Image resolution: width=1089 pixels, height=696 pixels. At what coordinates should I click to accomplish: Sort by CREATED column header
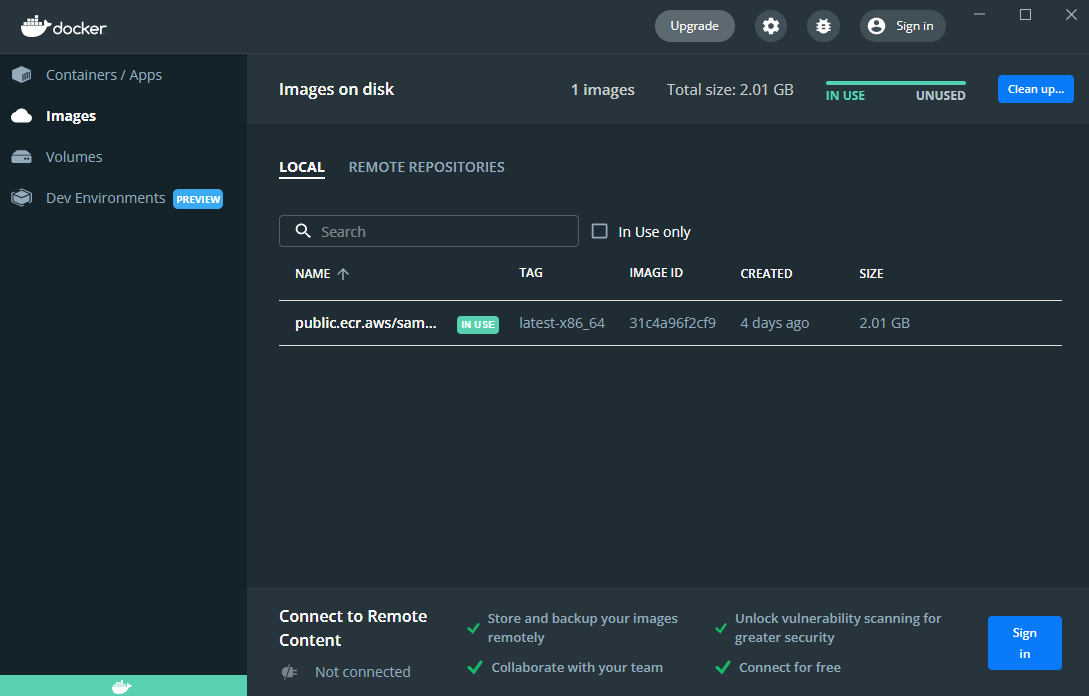(766, 274)
